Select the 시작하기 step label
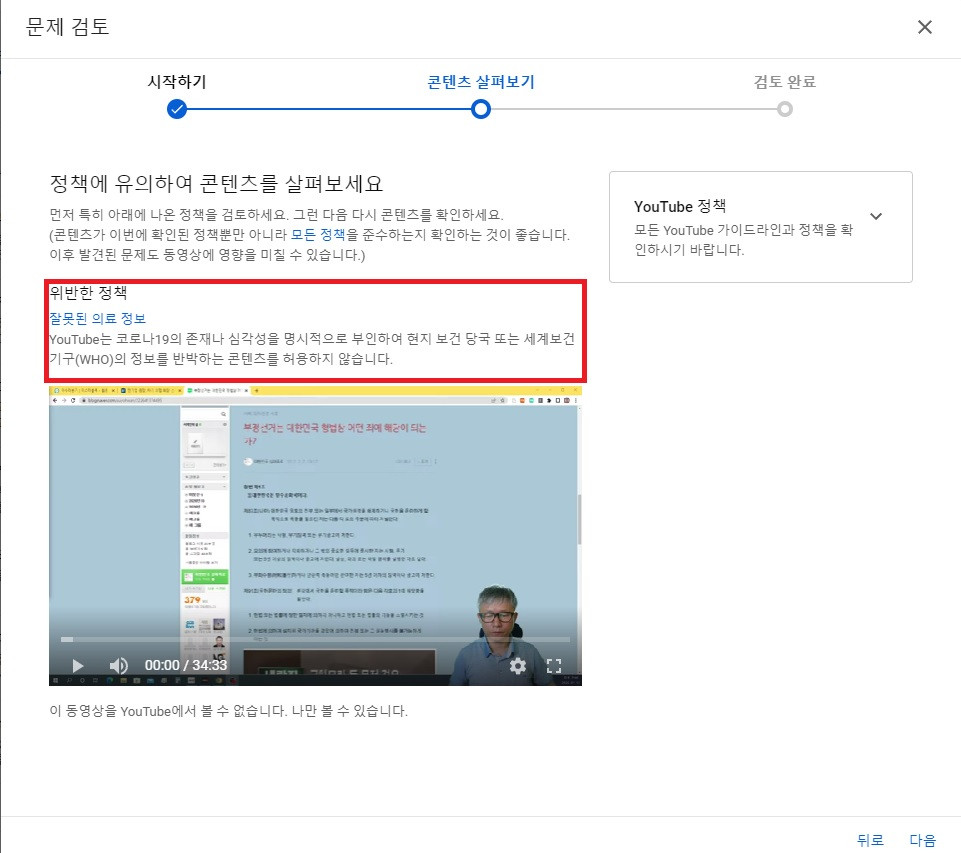This screenshot has height=853, width=961. click(177, 82)
